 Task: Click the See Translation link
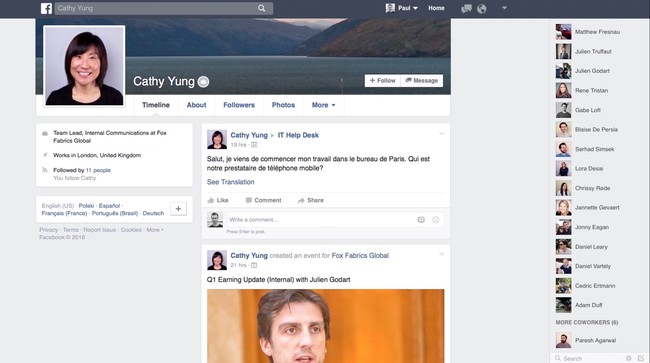tap(230, 182)
